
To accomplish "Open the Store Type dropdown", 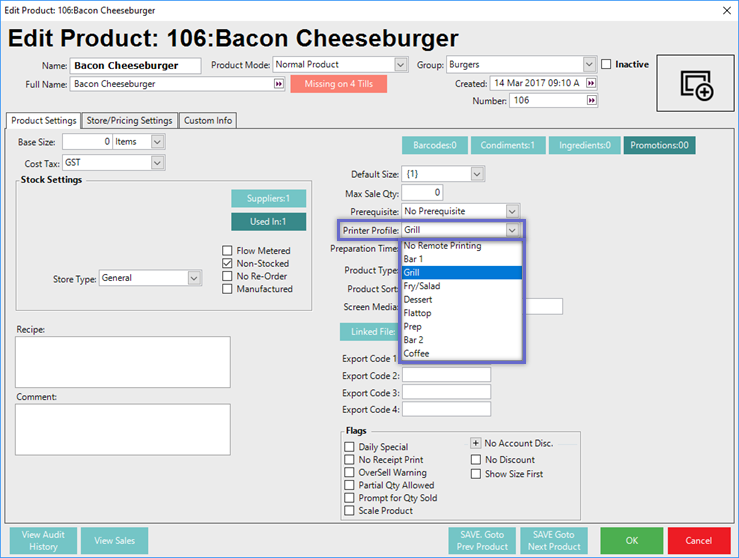I will click(x=195, y=279).
